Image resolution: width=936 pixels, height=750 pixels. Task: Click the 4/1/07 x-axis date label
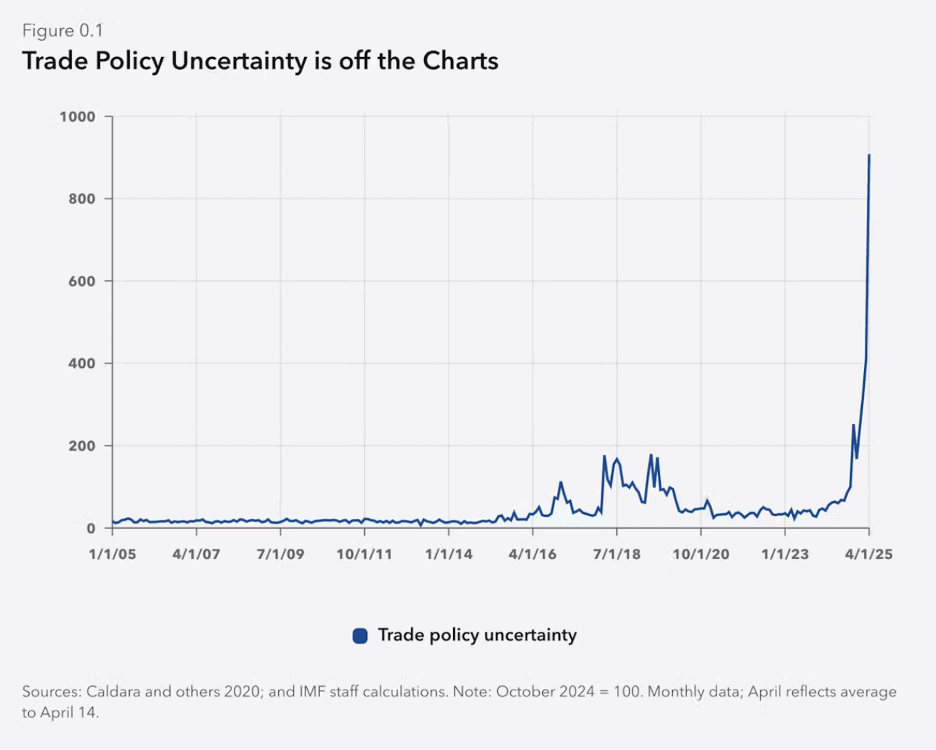196,552
